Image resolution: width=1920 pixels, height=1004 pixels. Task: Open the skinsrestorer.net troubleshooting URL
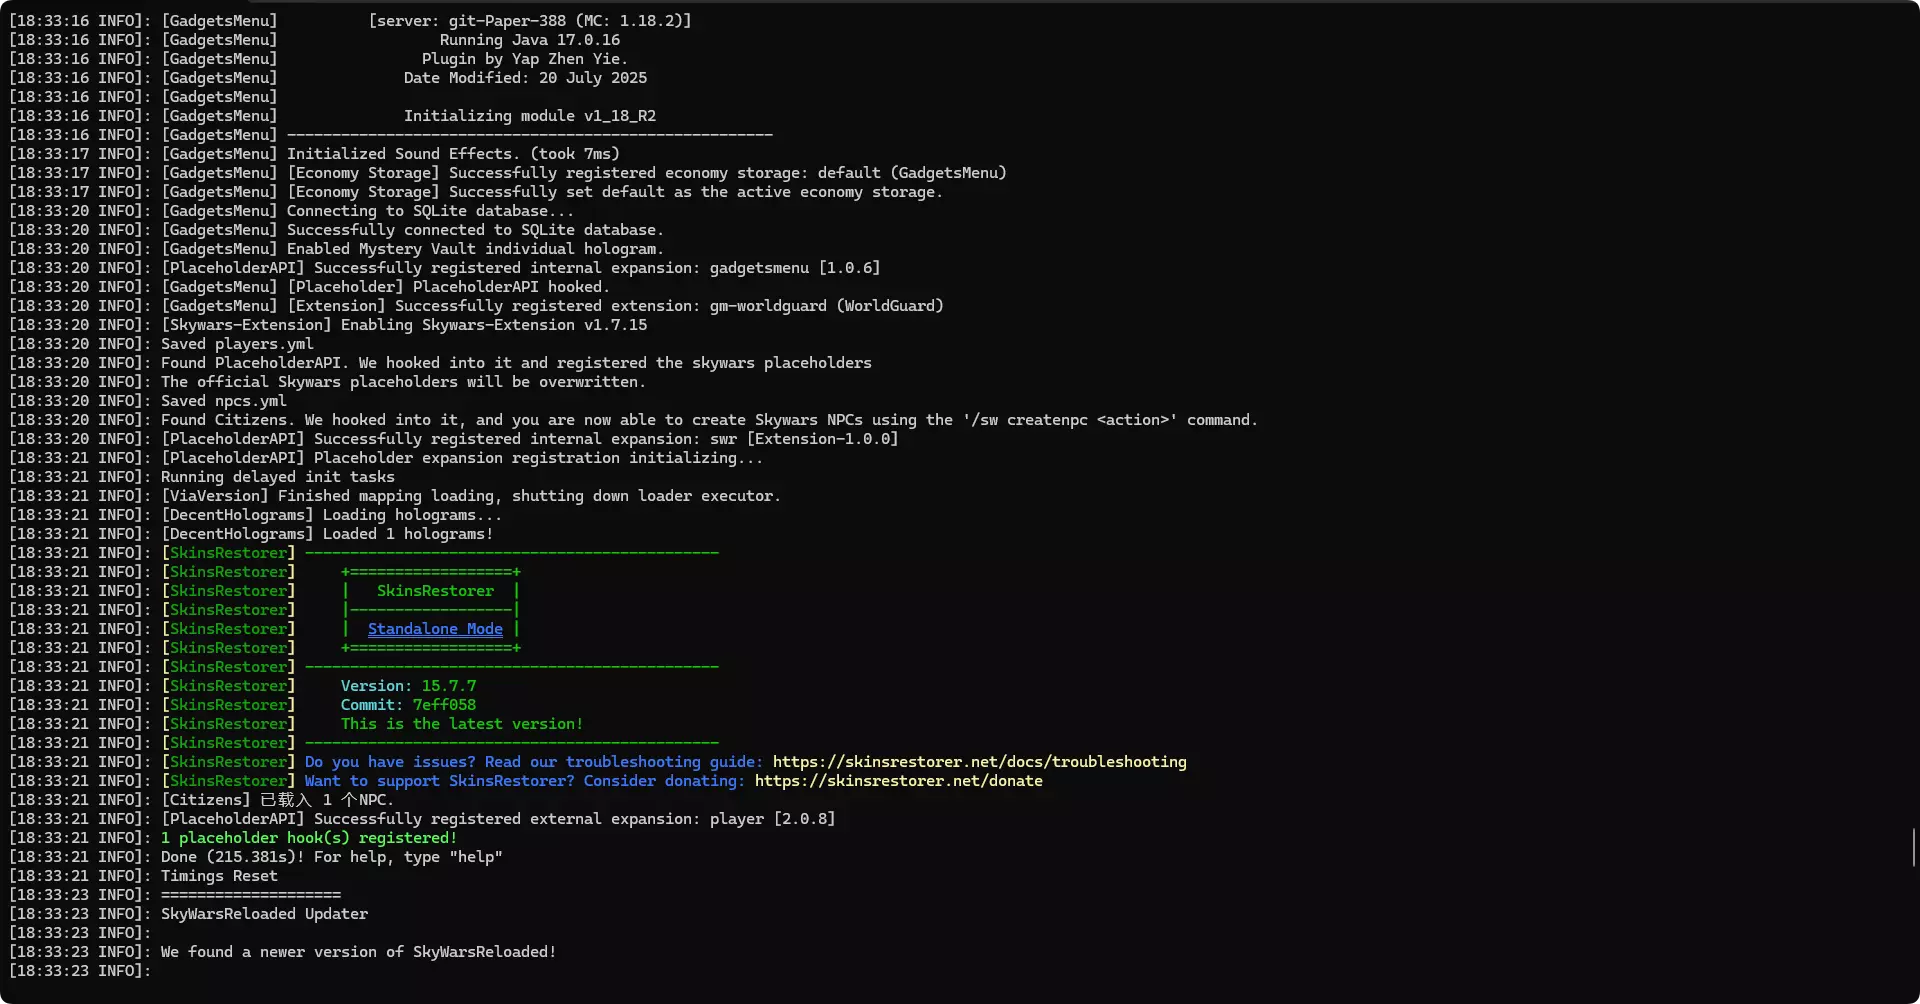click(x=979, y=762)
